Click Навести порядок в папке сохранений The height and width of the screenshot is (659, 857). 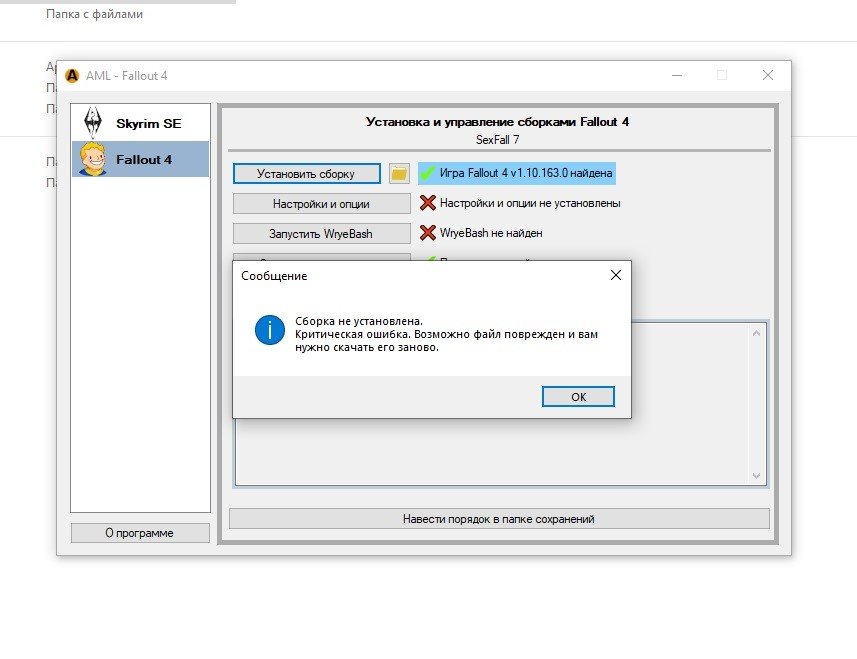pyautogui.click(x=499, y=519)
